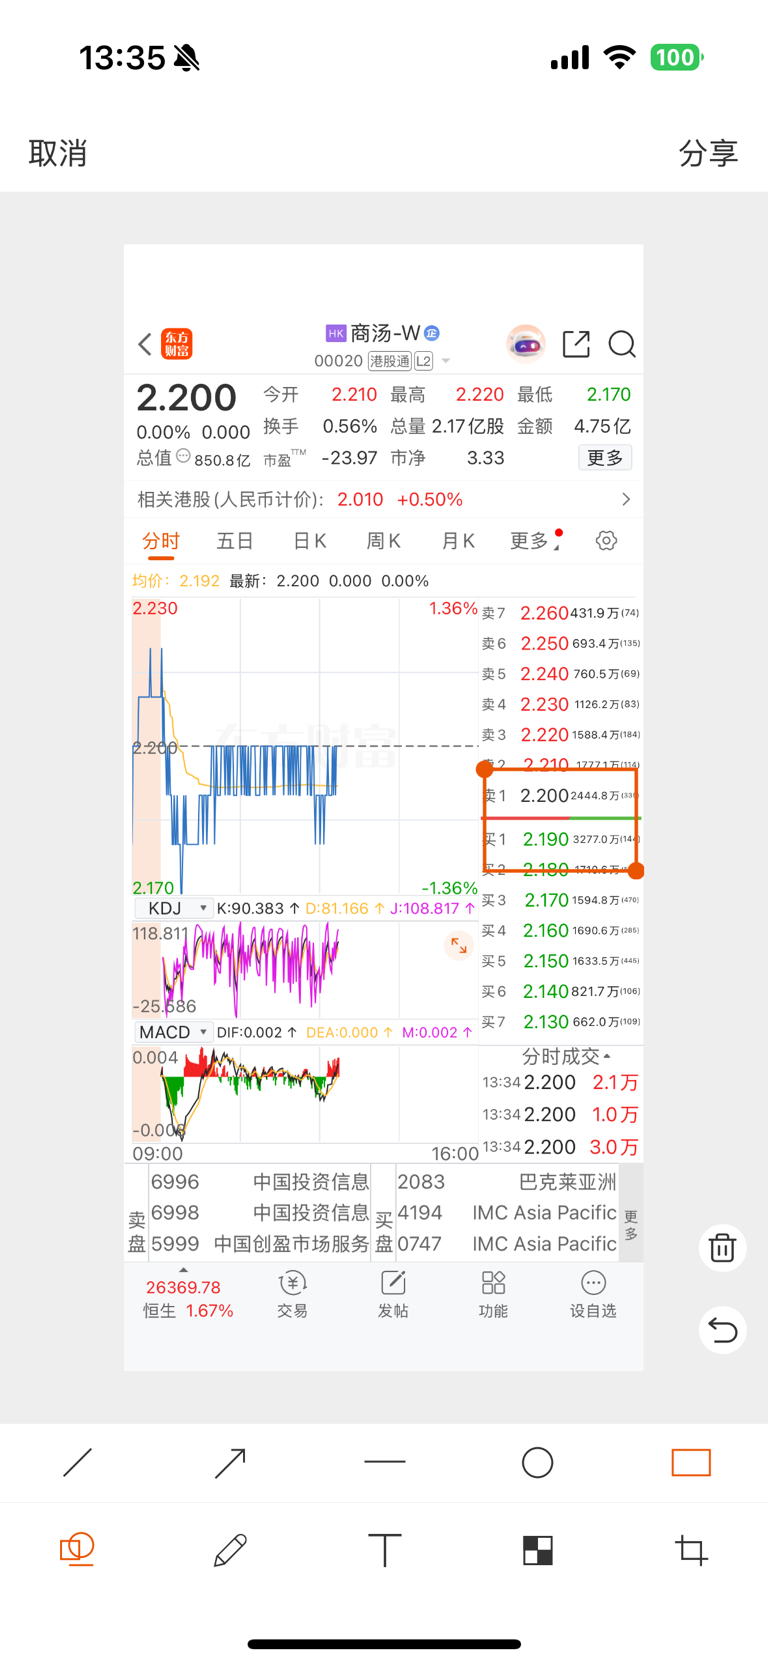This screenshot has width=769, height=1665.
Task: Tap sell broker 5999 中国创盈市场服务
Action: (260, 1244)
